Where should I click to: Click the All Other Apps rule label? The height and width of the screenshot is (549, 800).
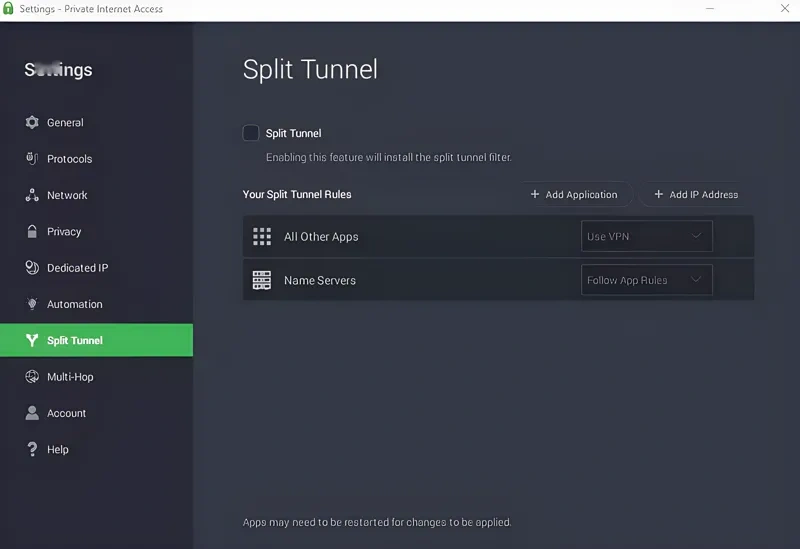321,237
